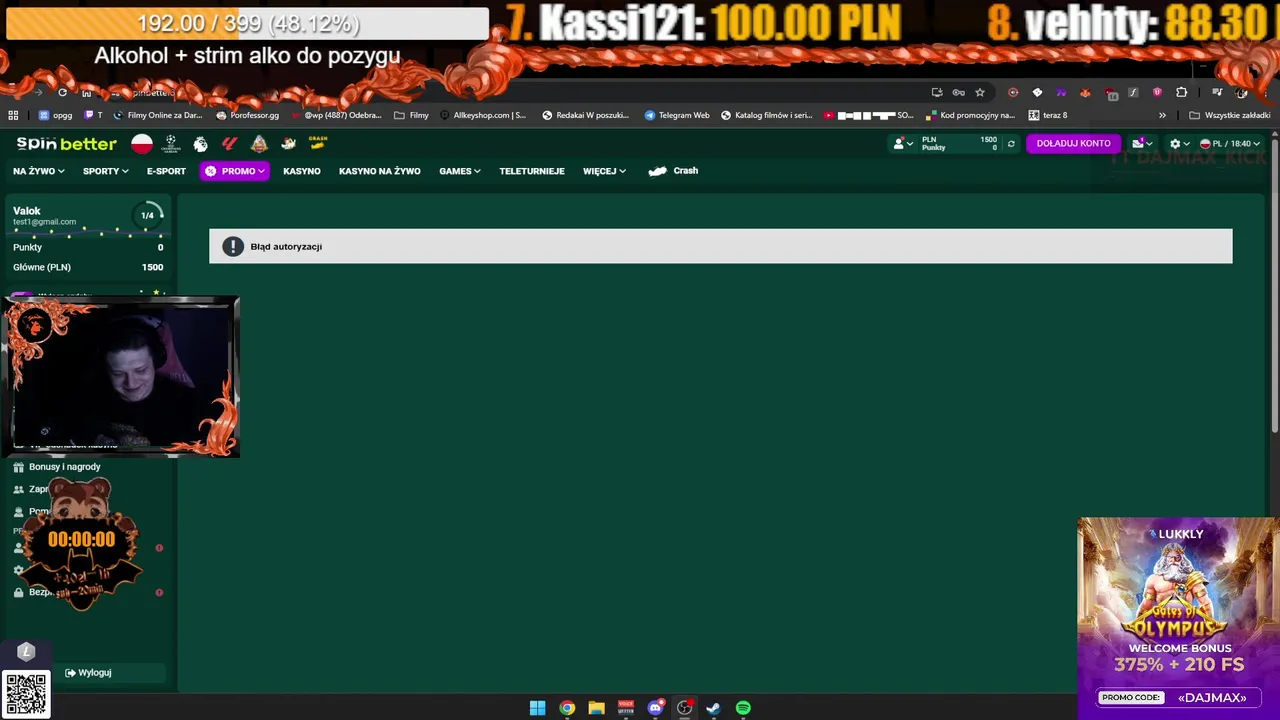Open File Explorer from the taskbar
Screen dimensions: 1280x720
[596, 708]
